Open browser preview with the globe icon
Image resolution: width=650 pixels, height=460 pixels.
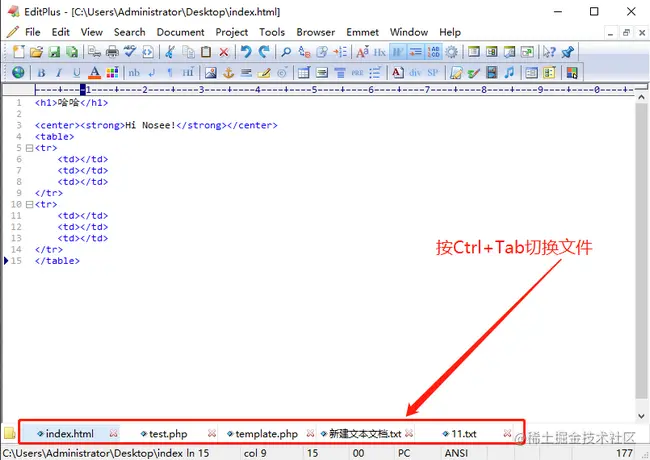pos(18,73)
